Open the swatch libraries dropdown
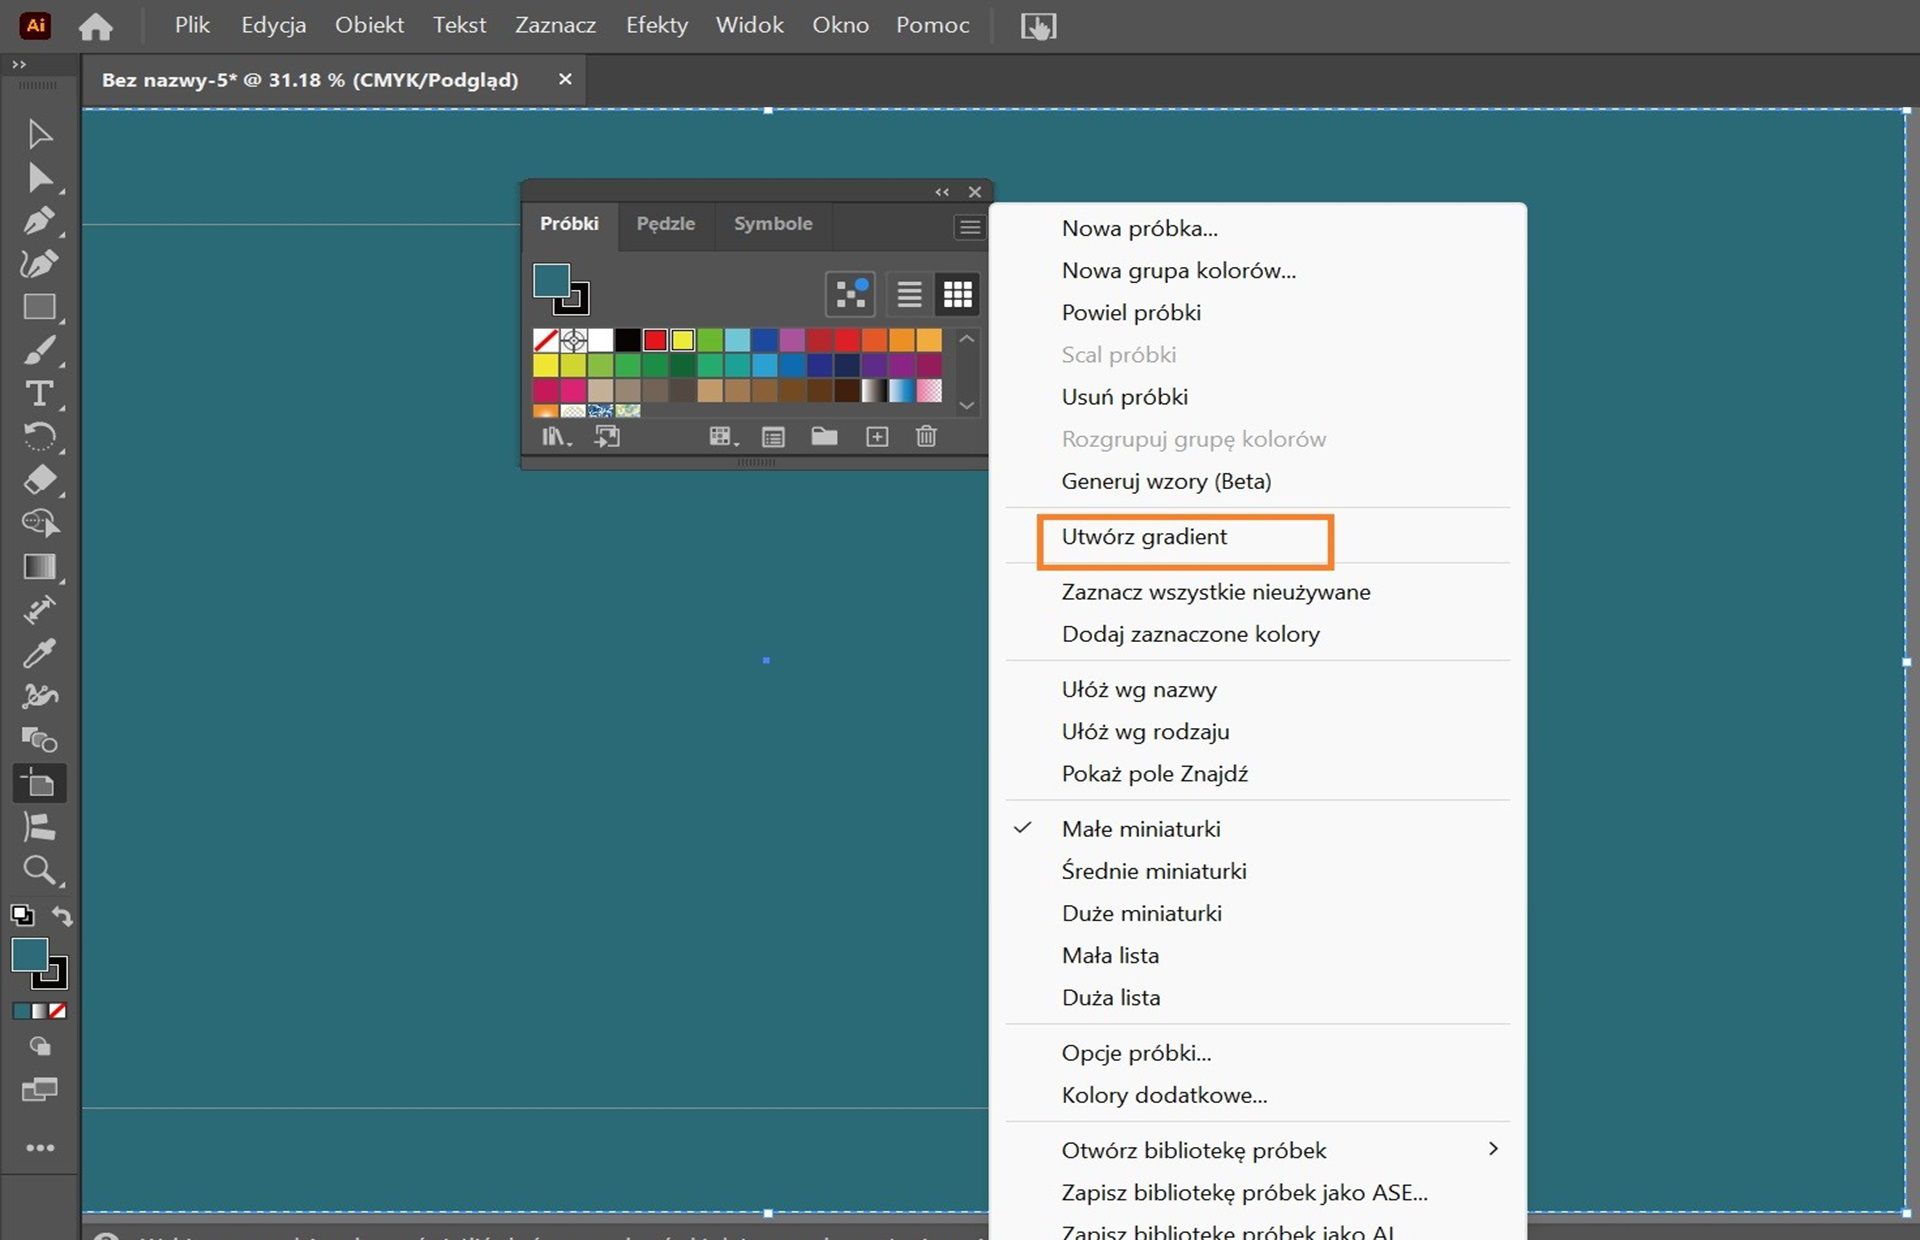Image resolution: width=1920 pixels, height=1240 pixels. pos(556,437)
